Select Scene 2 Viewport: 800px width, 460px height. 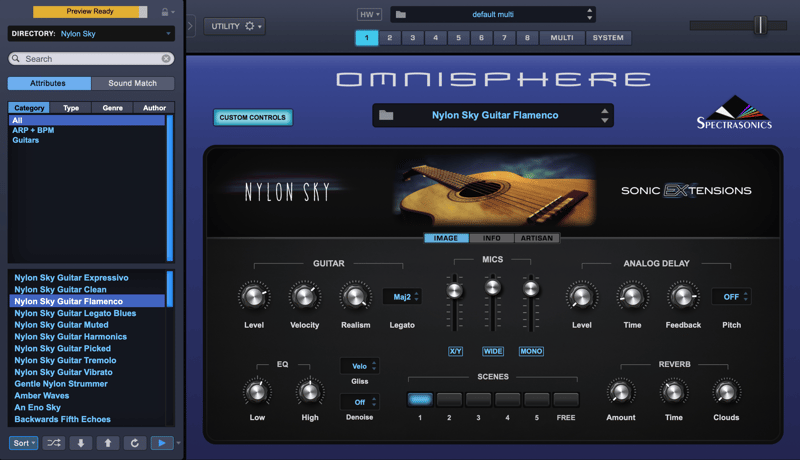[x=449, y=399]
